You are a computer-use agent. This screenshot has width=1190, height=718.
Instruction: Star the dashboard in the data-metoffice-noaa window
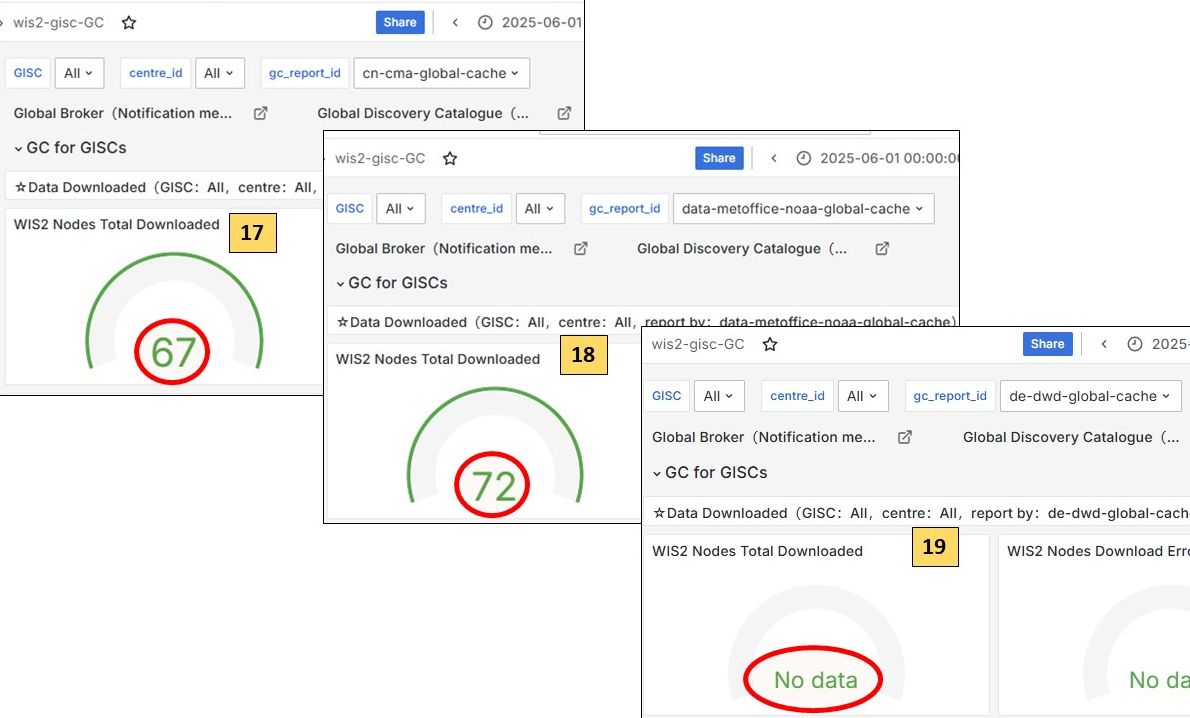[450, 158]
